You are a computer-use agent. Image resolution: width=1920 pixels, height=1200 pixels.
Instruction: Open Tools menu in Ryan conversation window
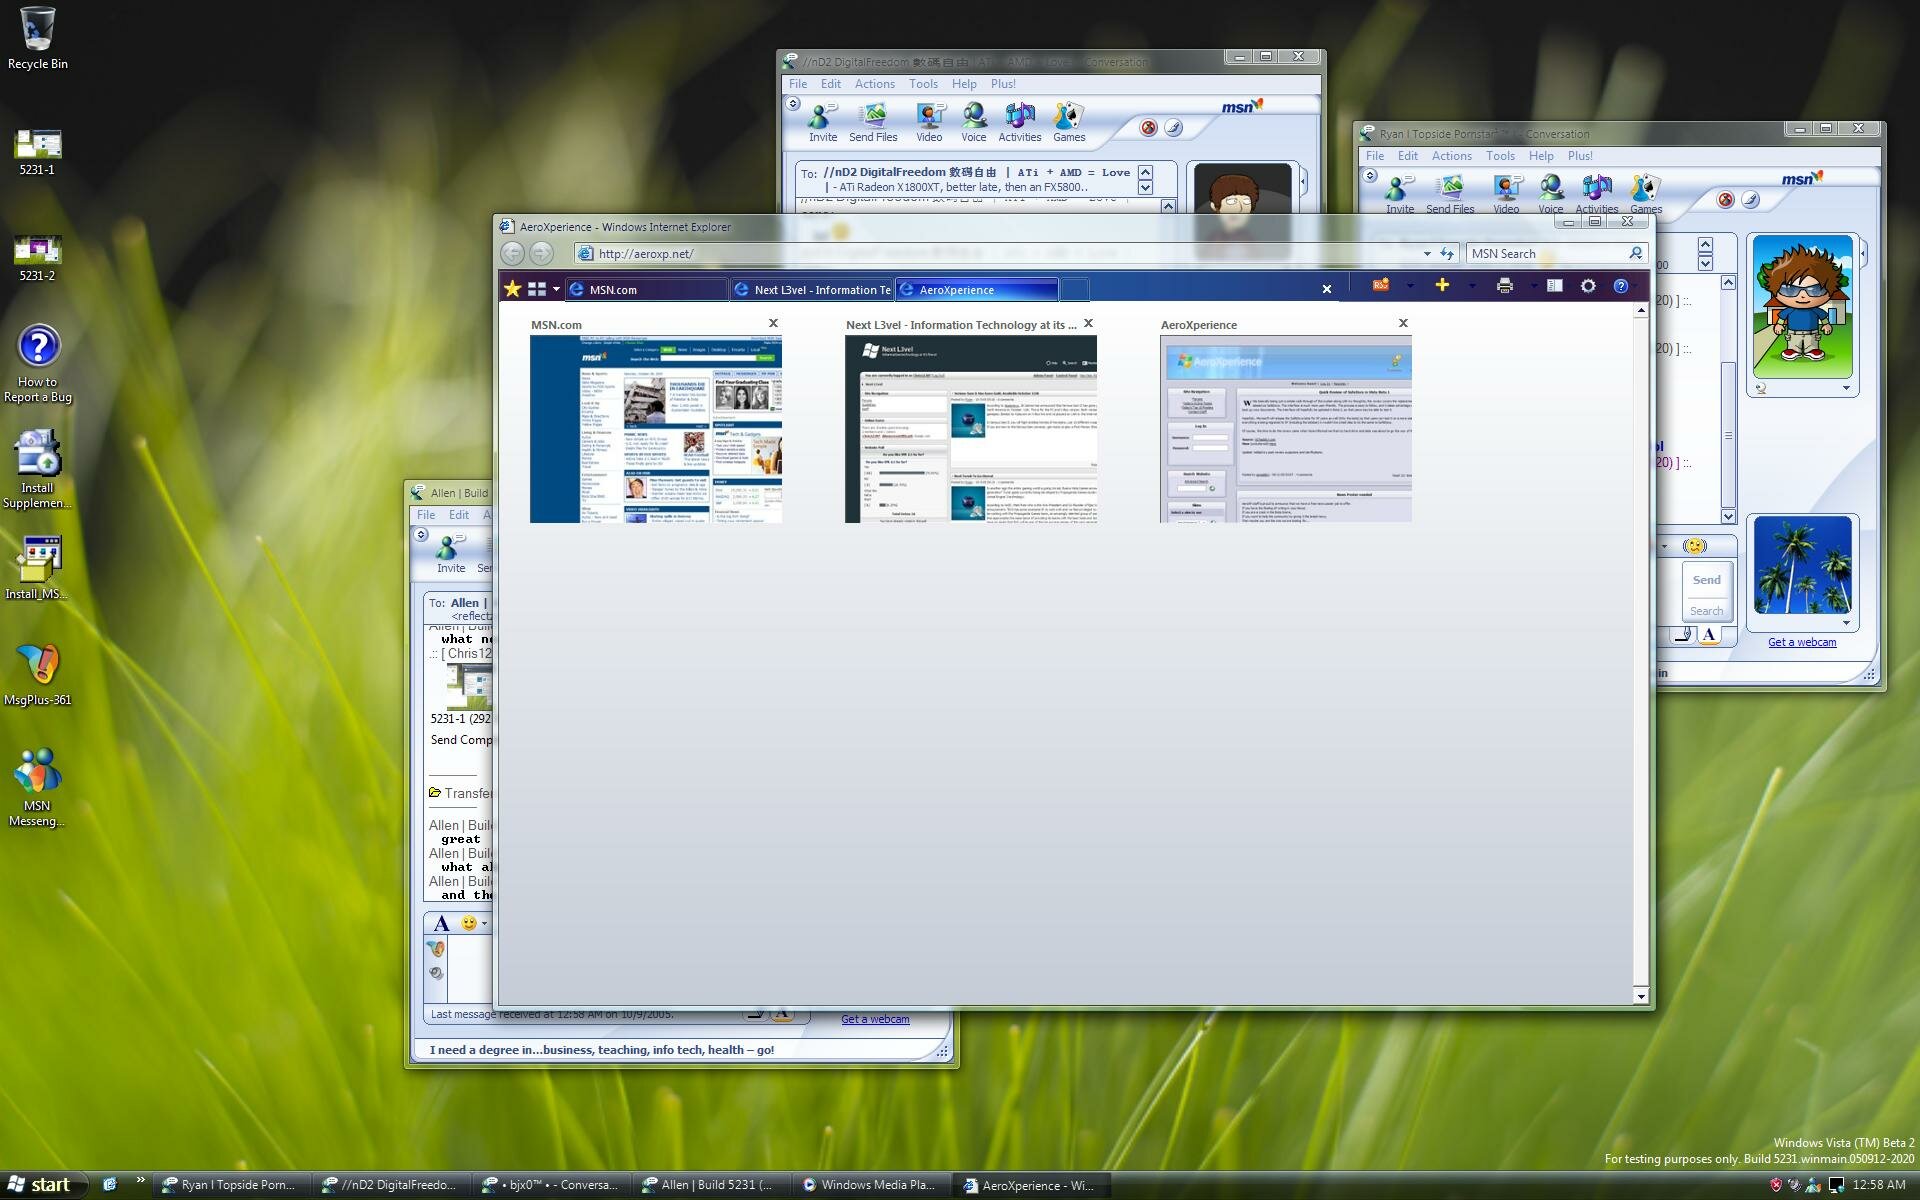coord(1500,156)
